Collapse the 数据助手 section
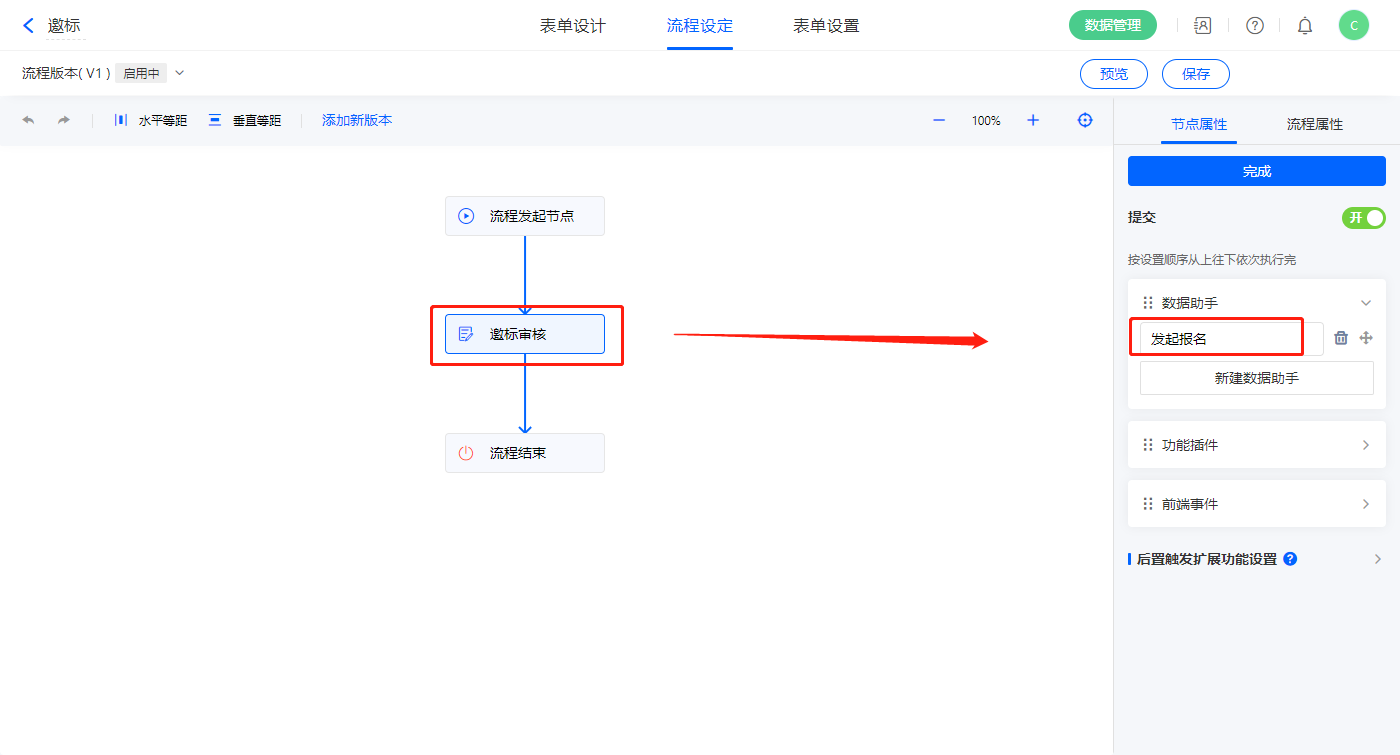The width and height of the screenshot is (1400, 755). coord(1365,303)
